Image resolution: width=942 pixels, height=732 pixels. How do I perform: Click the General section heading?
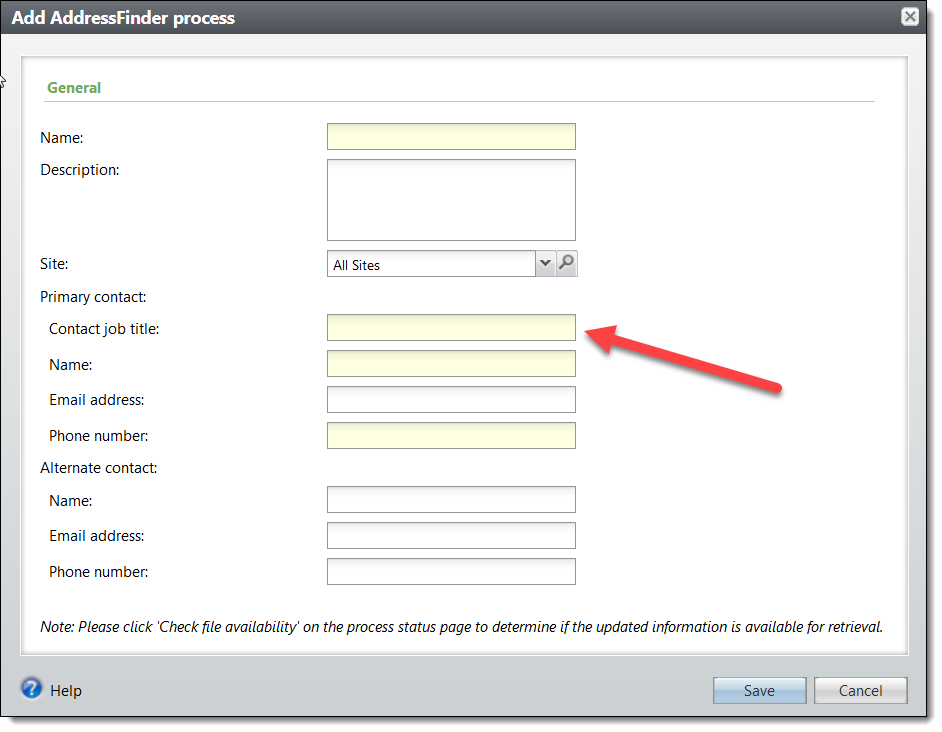click(74, 88)
